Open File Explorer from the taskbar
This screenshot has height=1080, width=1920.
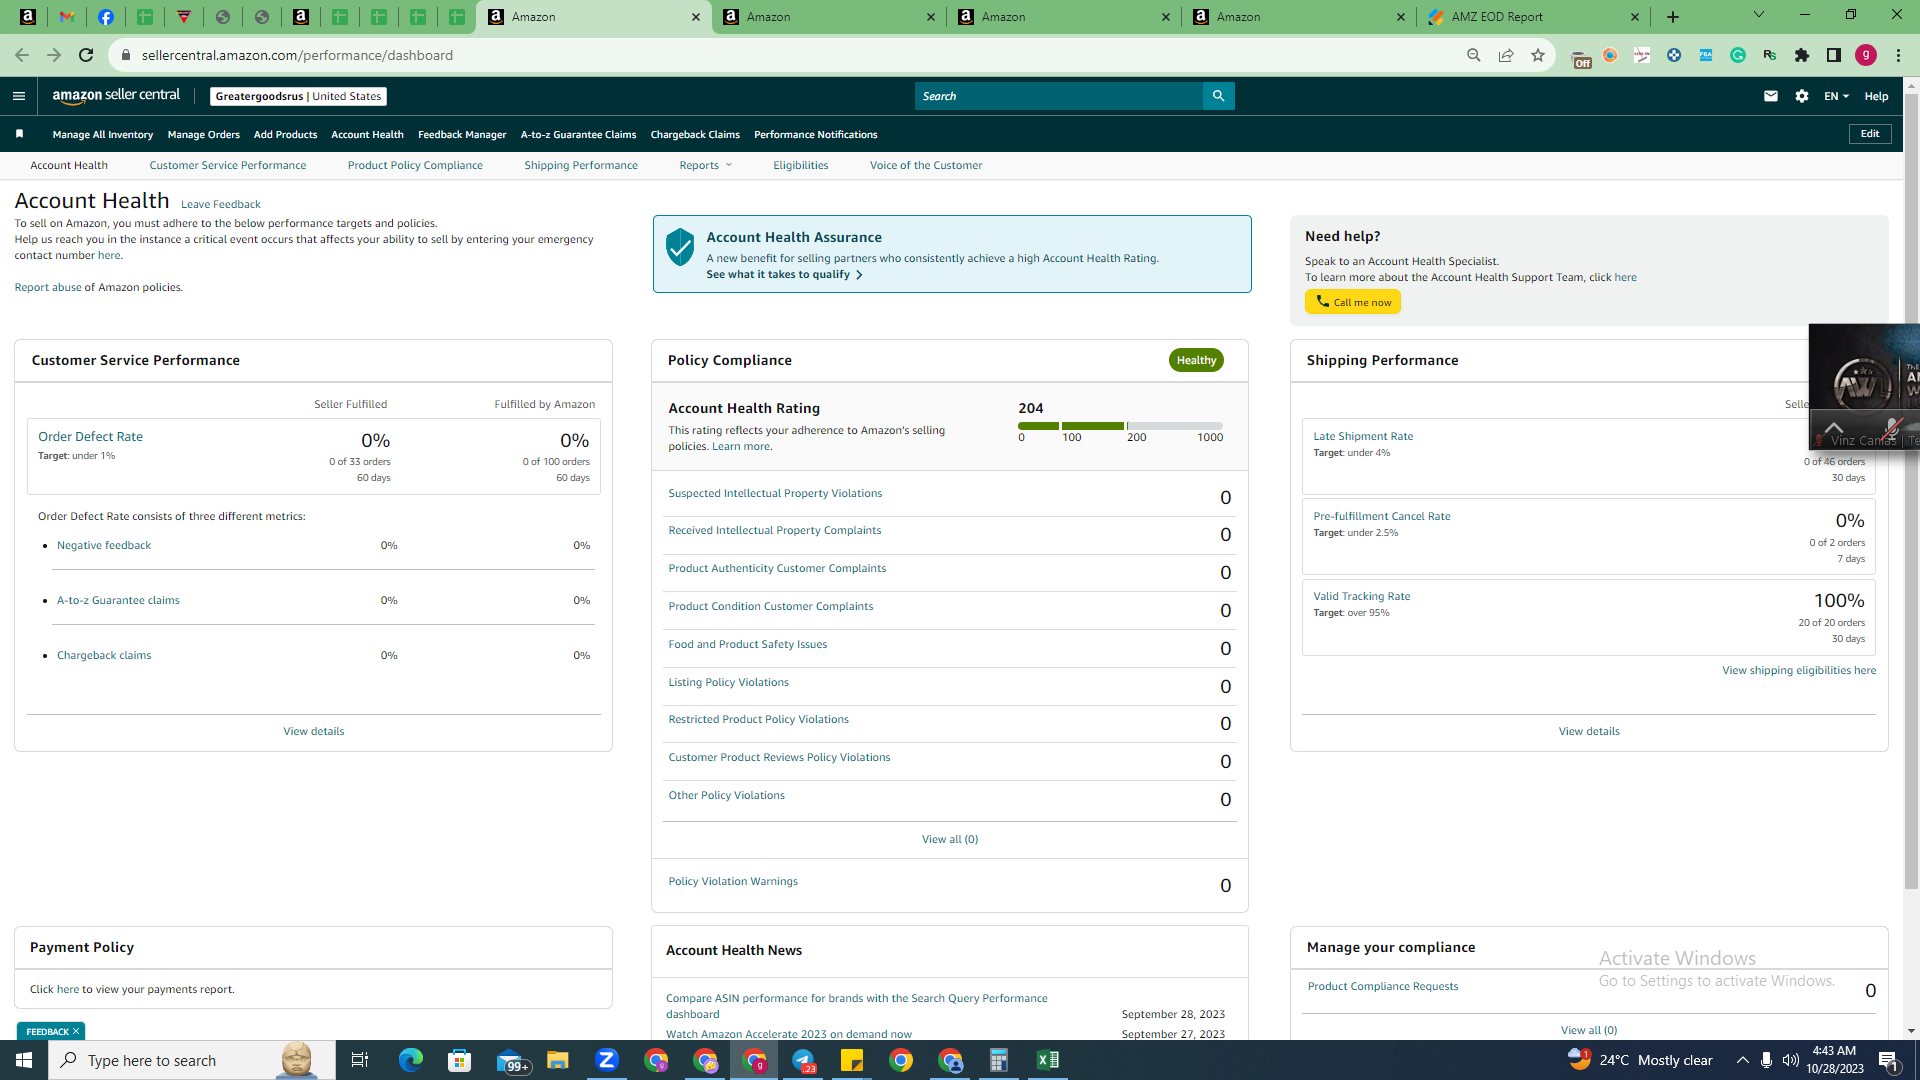pos(558,1060)
